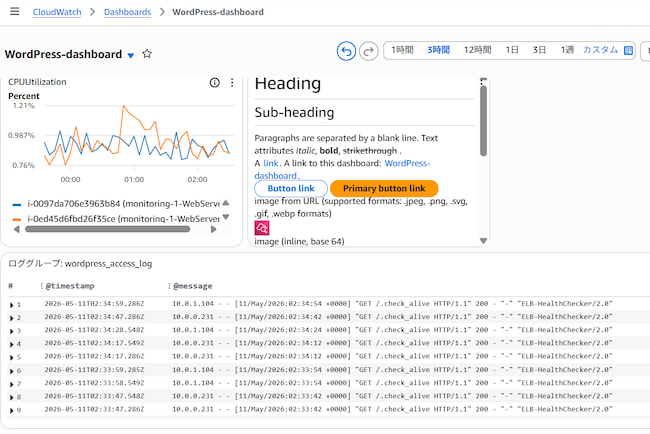Click the @message column header
Screen dimensions: 650x434
[193, 286]
